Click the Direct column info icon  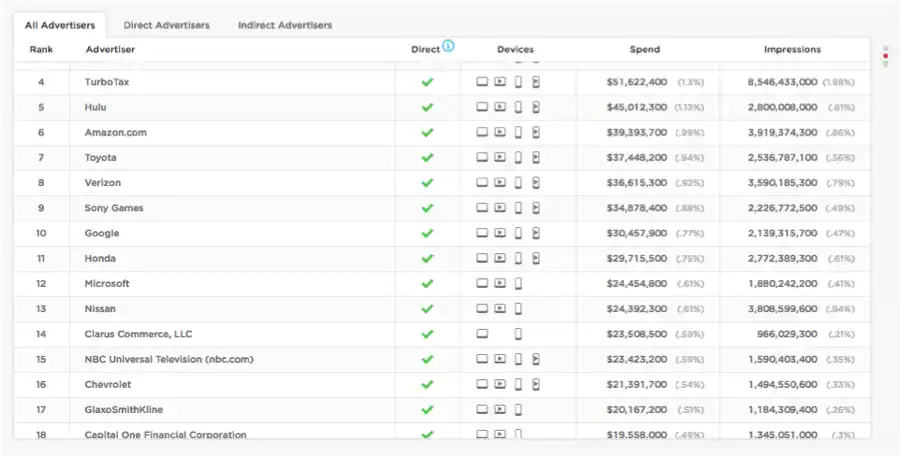[x=448, y=46]
